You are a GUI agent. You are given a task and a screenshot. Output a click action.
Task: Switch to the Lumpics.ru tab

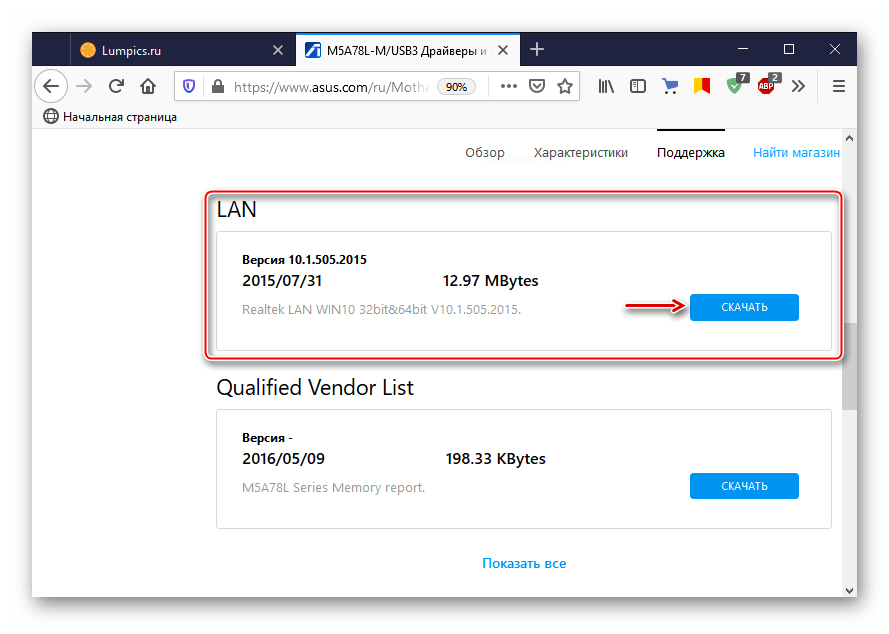click(181, 50)
